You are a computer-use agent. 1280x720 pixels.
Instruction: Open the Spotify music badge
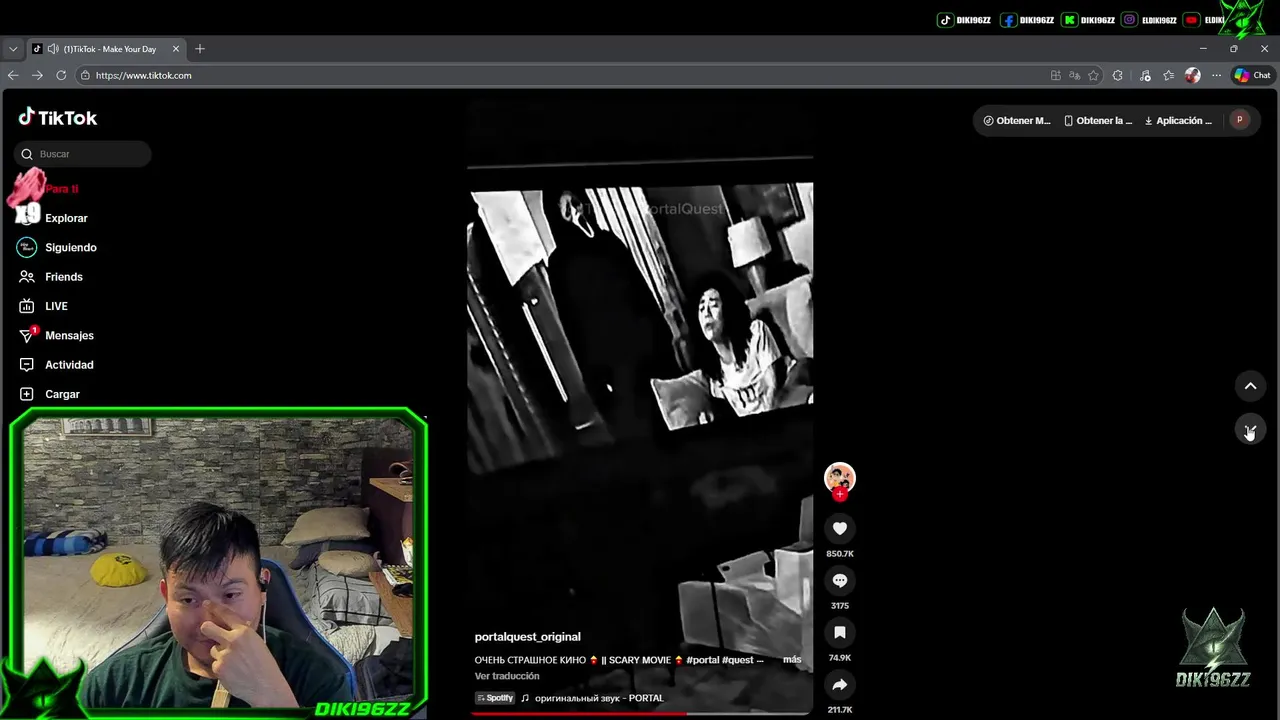pyautogui.click(x=495, y=698)
